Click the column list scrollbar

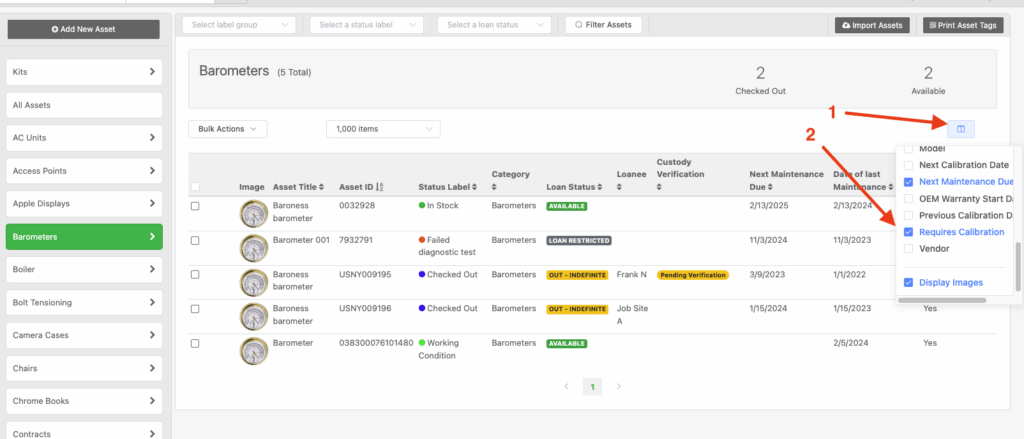[1018, 265]
